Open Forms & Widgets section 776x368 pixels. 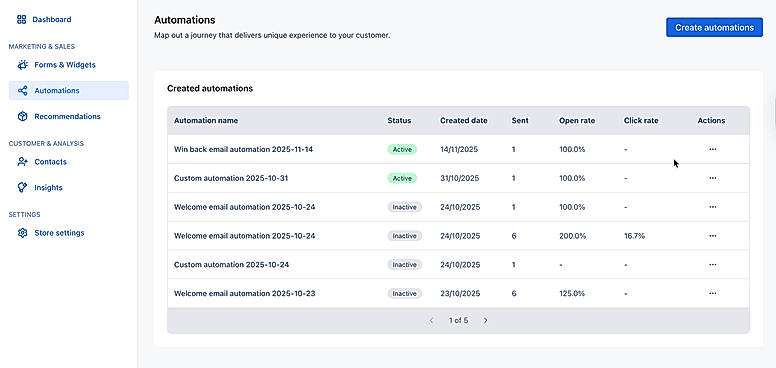tap(65, 65)
